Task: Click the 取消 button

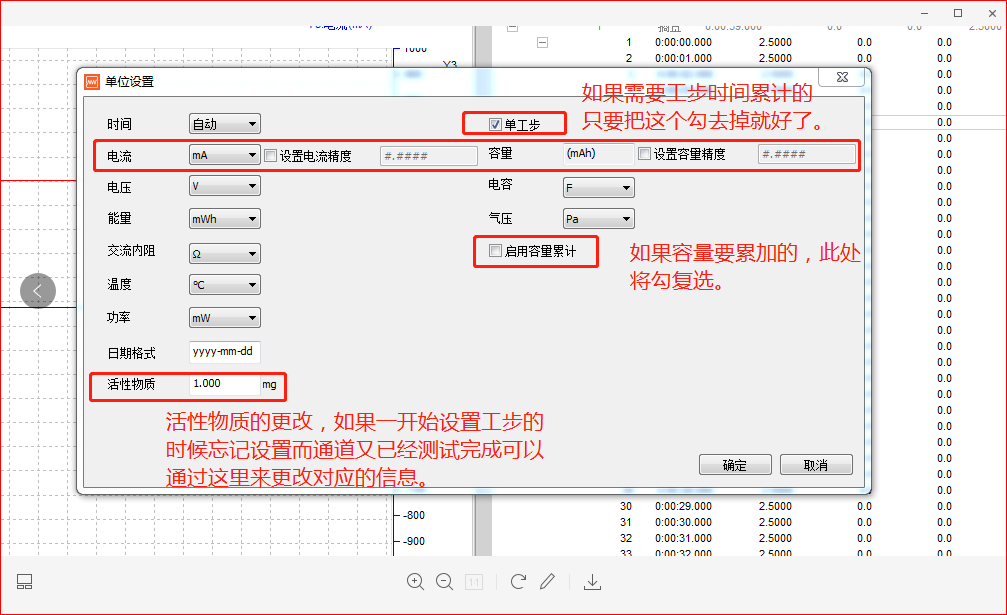Action: pos(816,465)
